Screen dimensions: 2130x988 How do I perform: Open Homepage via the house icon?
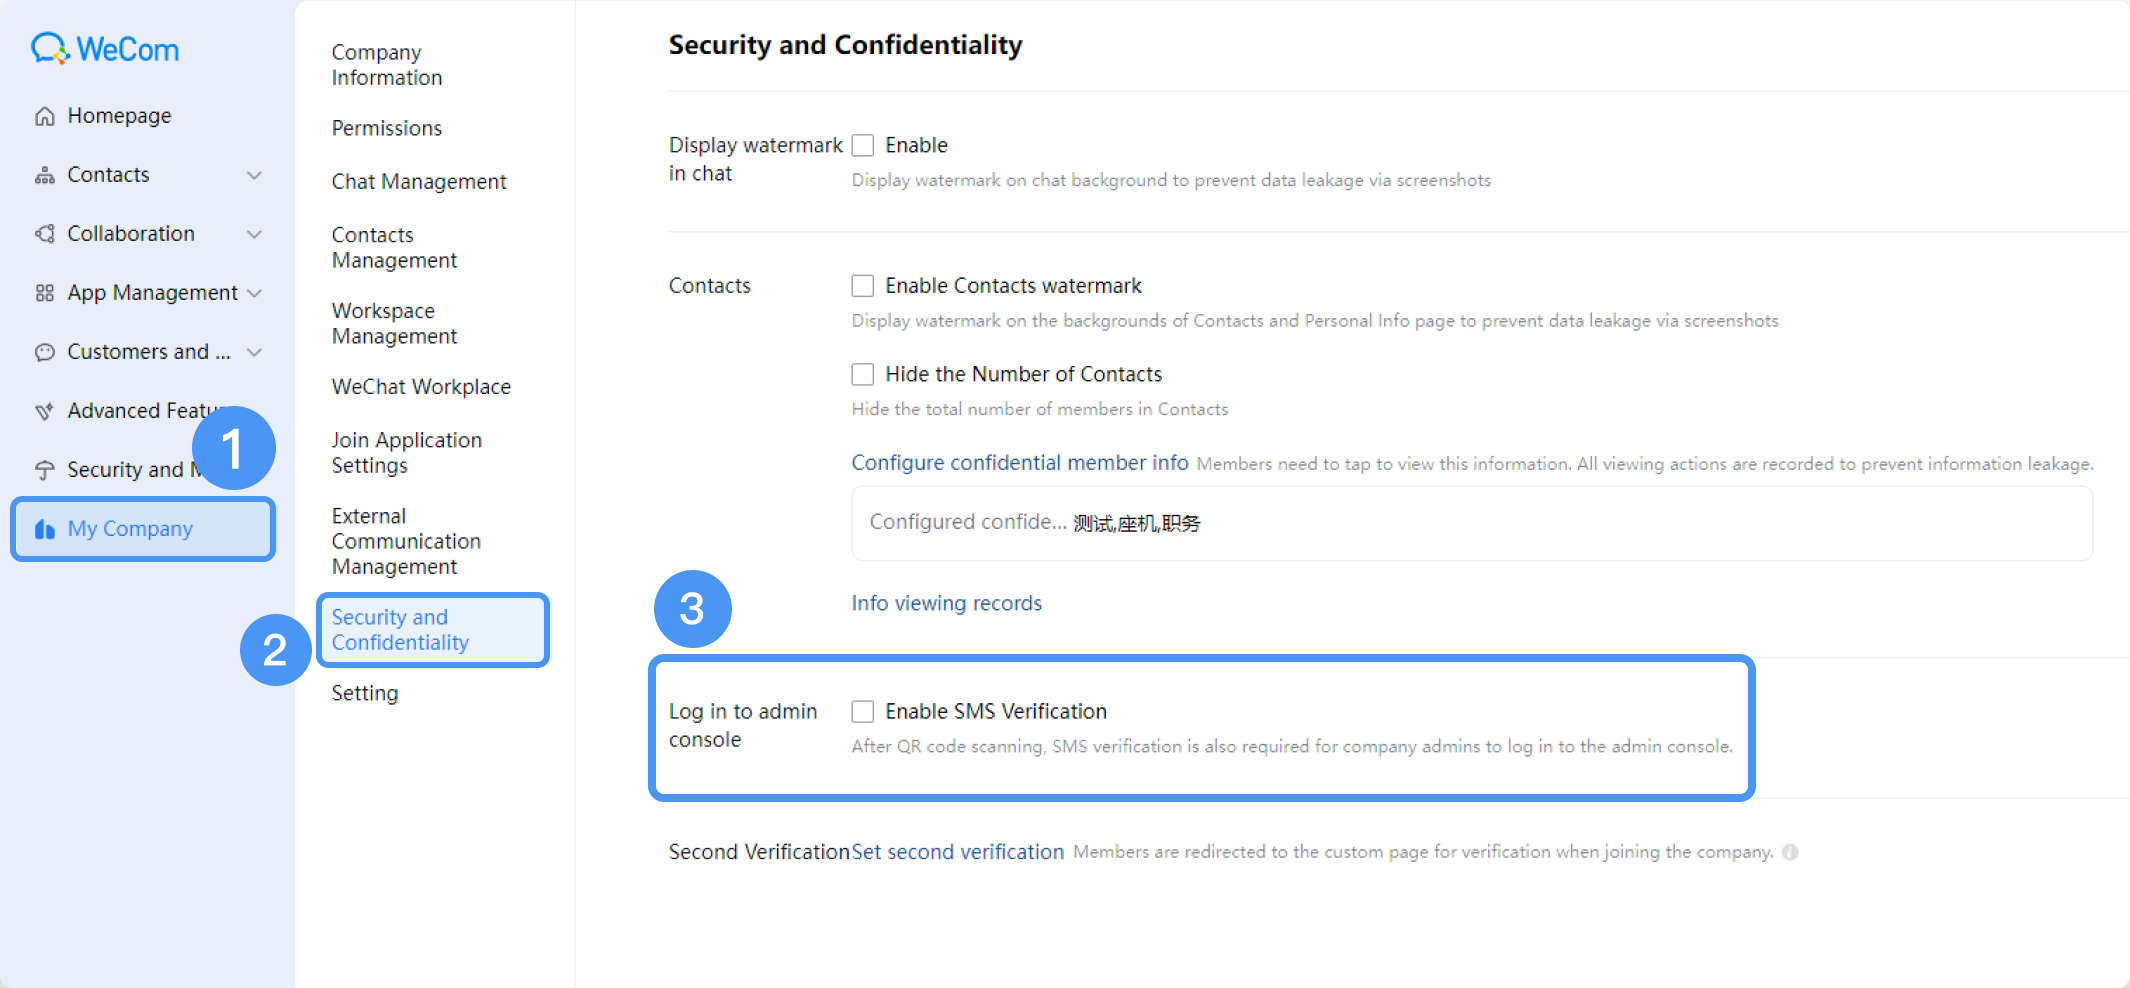pos(45,116)
